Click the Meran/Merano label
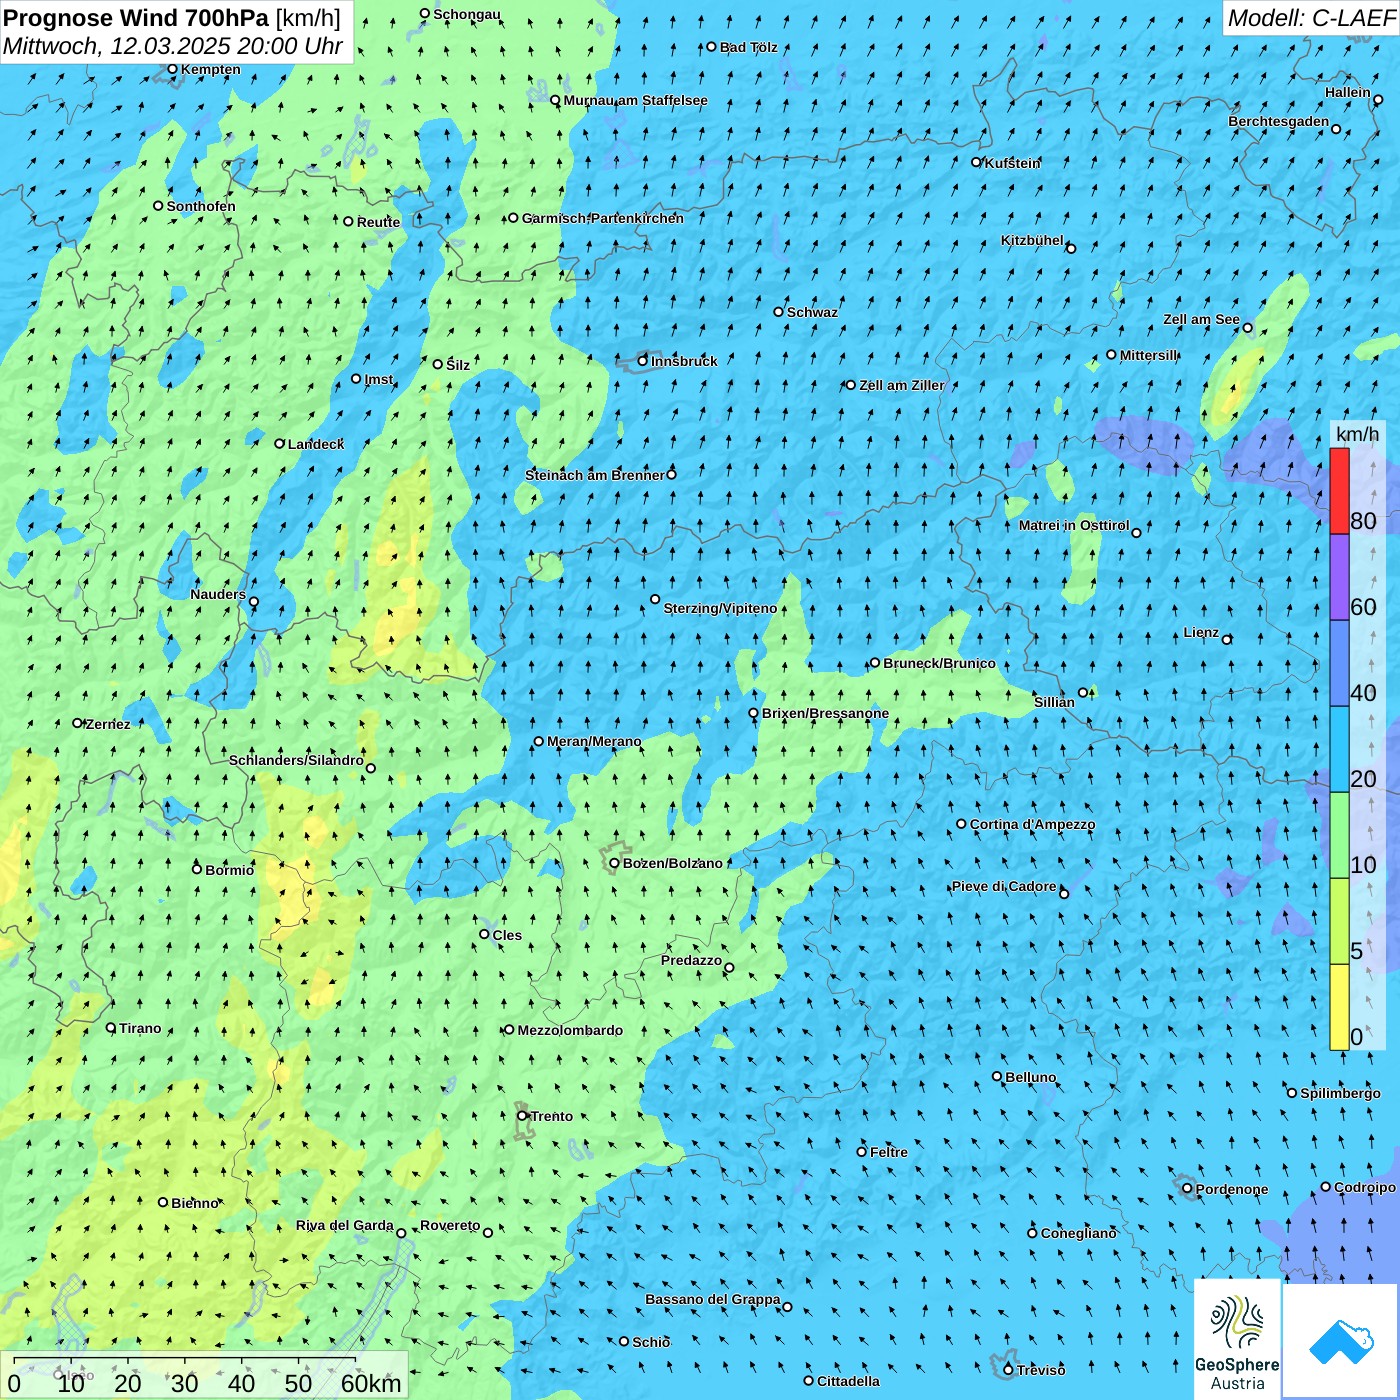The width and height of the screenshot is (1400, 1400). (x=594, y=741)
